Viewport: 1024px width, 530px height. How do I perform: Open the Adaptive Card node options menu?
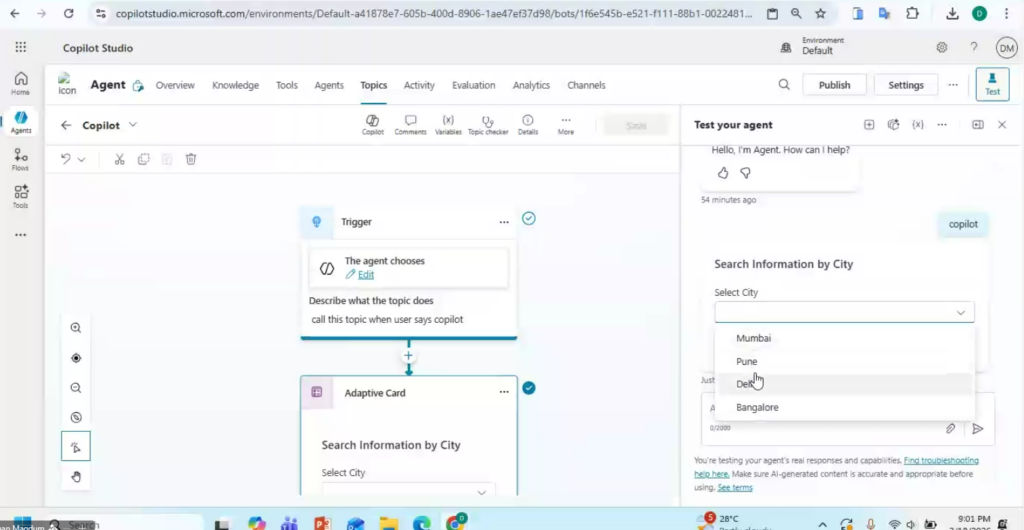(504, 392)
